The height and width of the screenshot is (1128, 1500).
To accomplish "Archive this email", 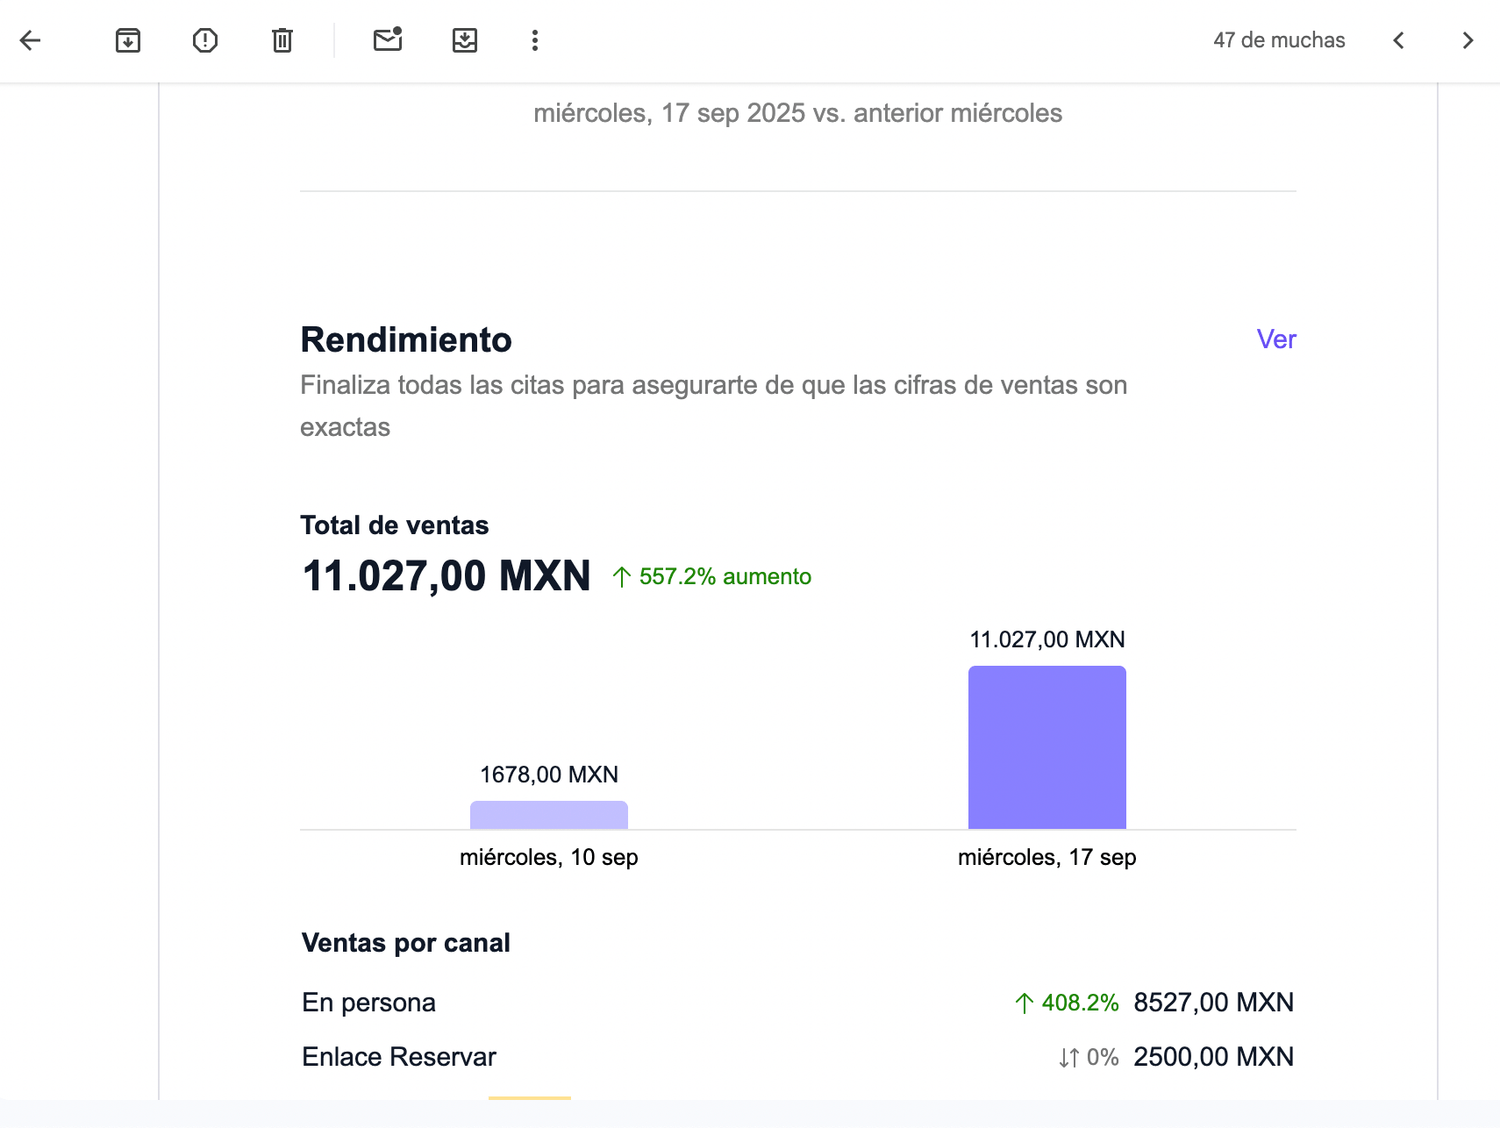I will coord(128,40).
